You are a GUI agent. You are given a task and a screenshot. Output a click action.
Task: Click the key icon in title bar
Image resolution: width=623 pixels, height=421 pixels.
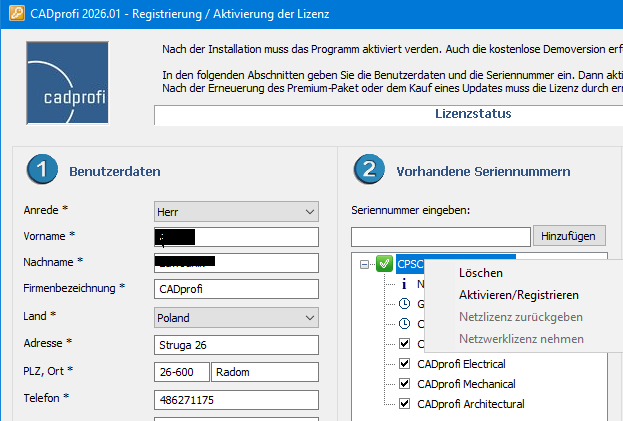click(x=13, y=14)
